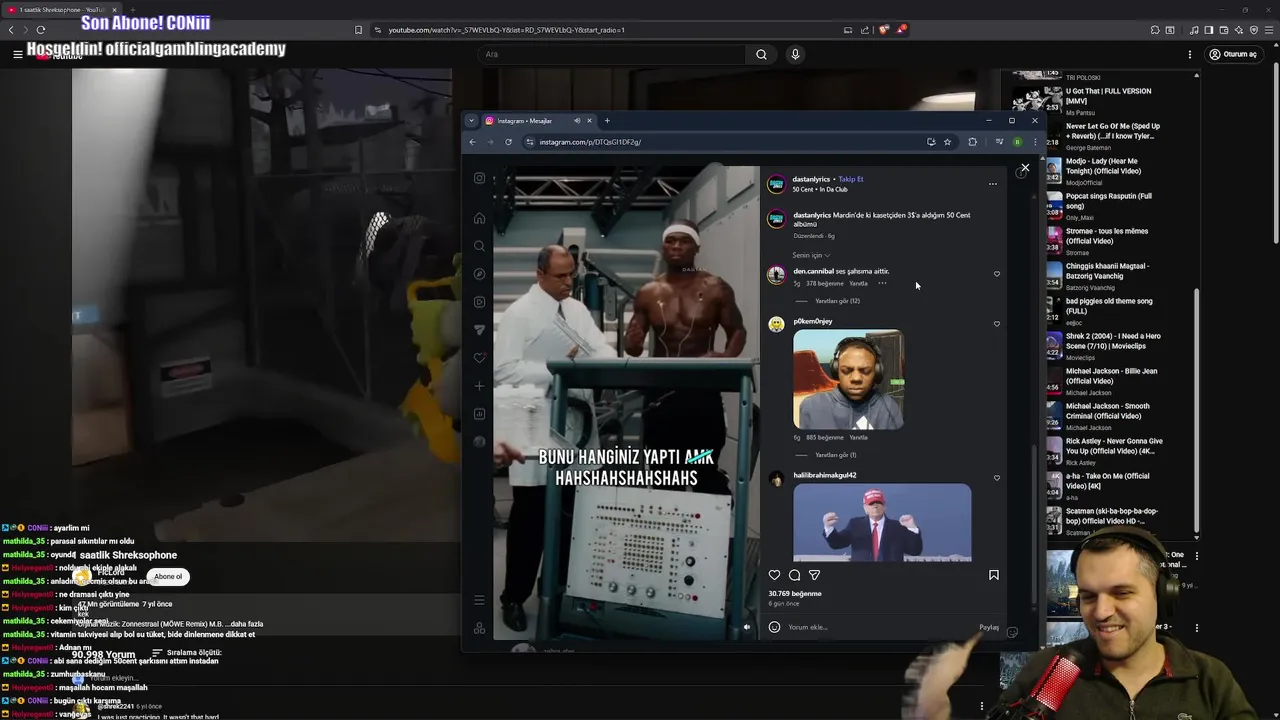
Task: Open Instagram Home in the sidebar
Action: click(x=480, y=218)
